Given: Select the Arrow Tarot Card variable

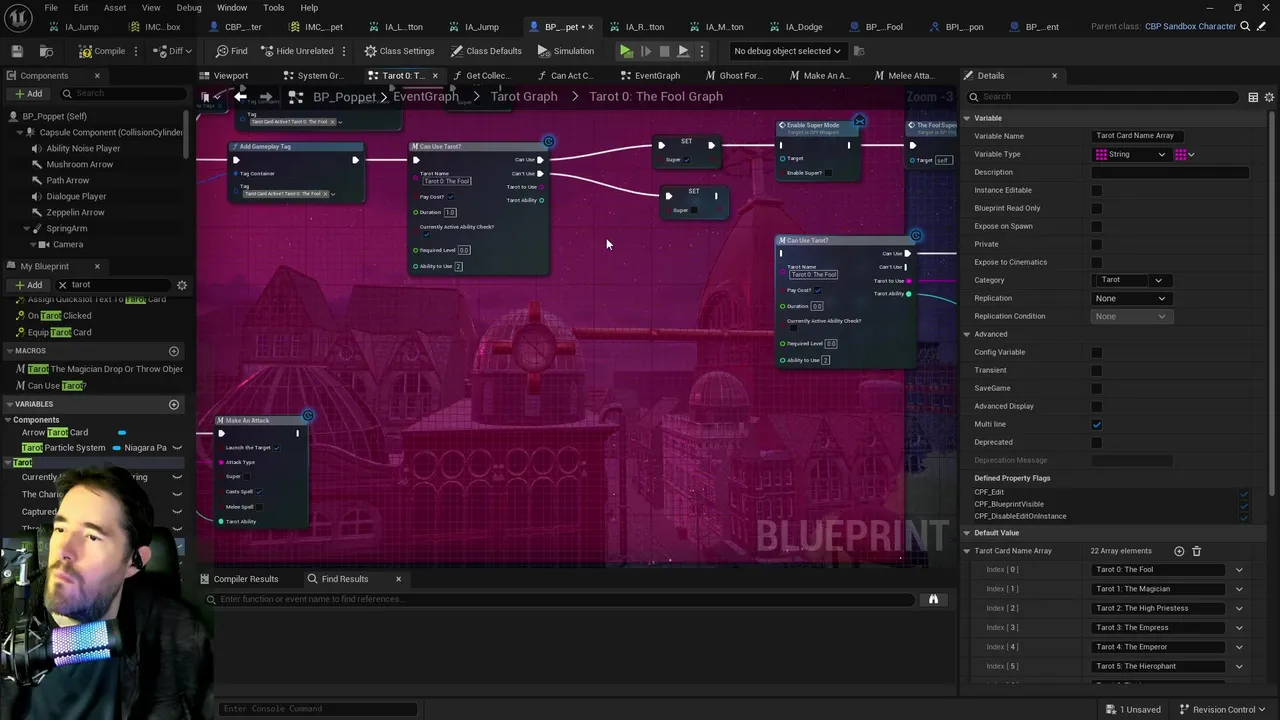Looking at the screenshot, I should (x=55, y=432).
